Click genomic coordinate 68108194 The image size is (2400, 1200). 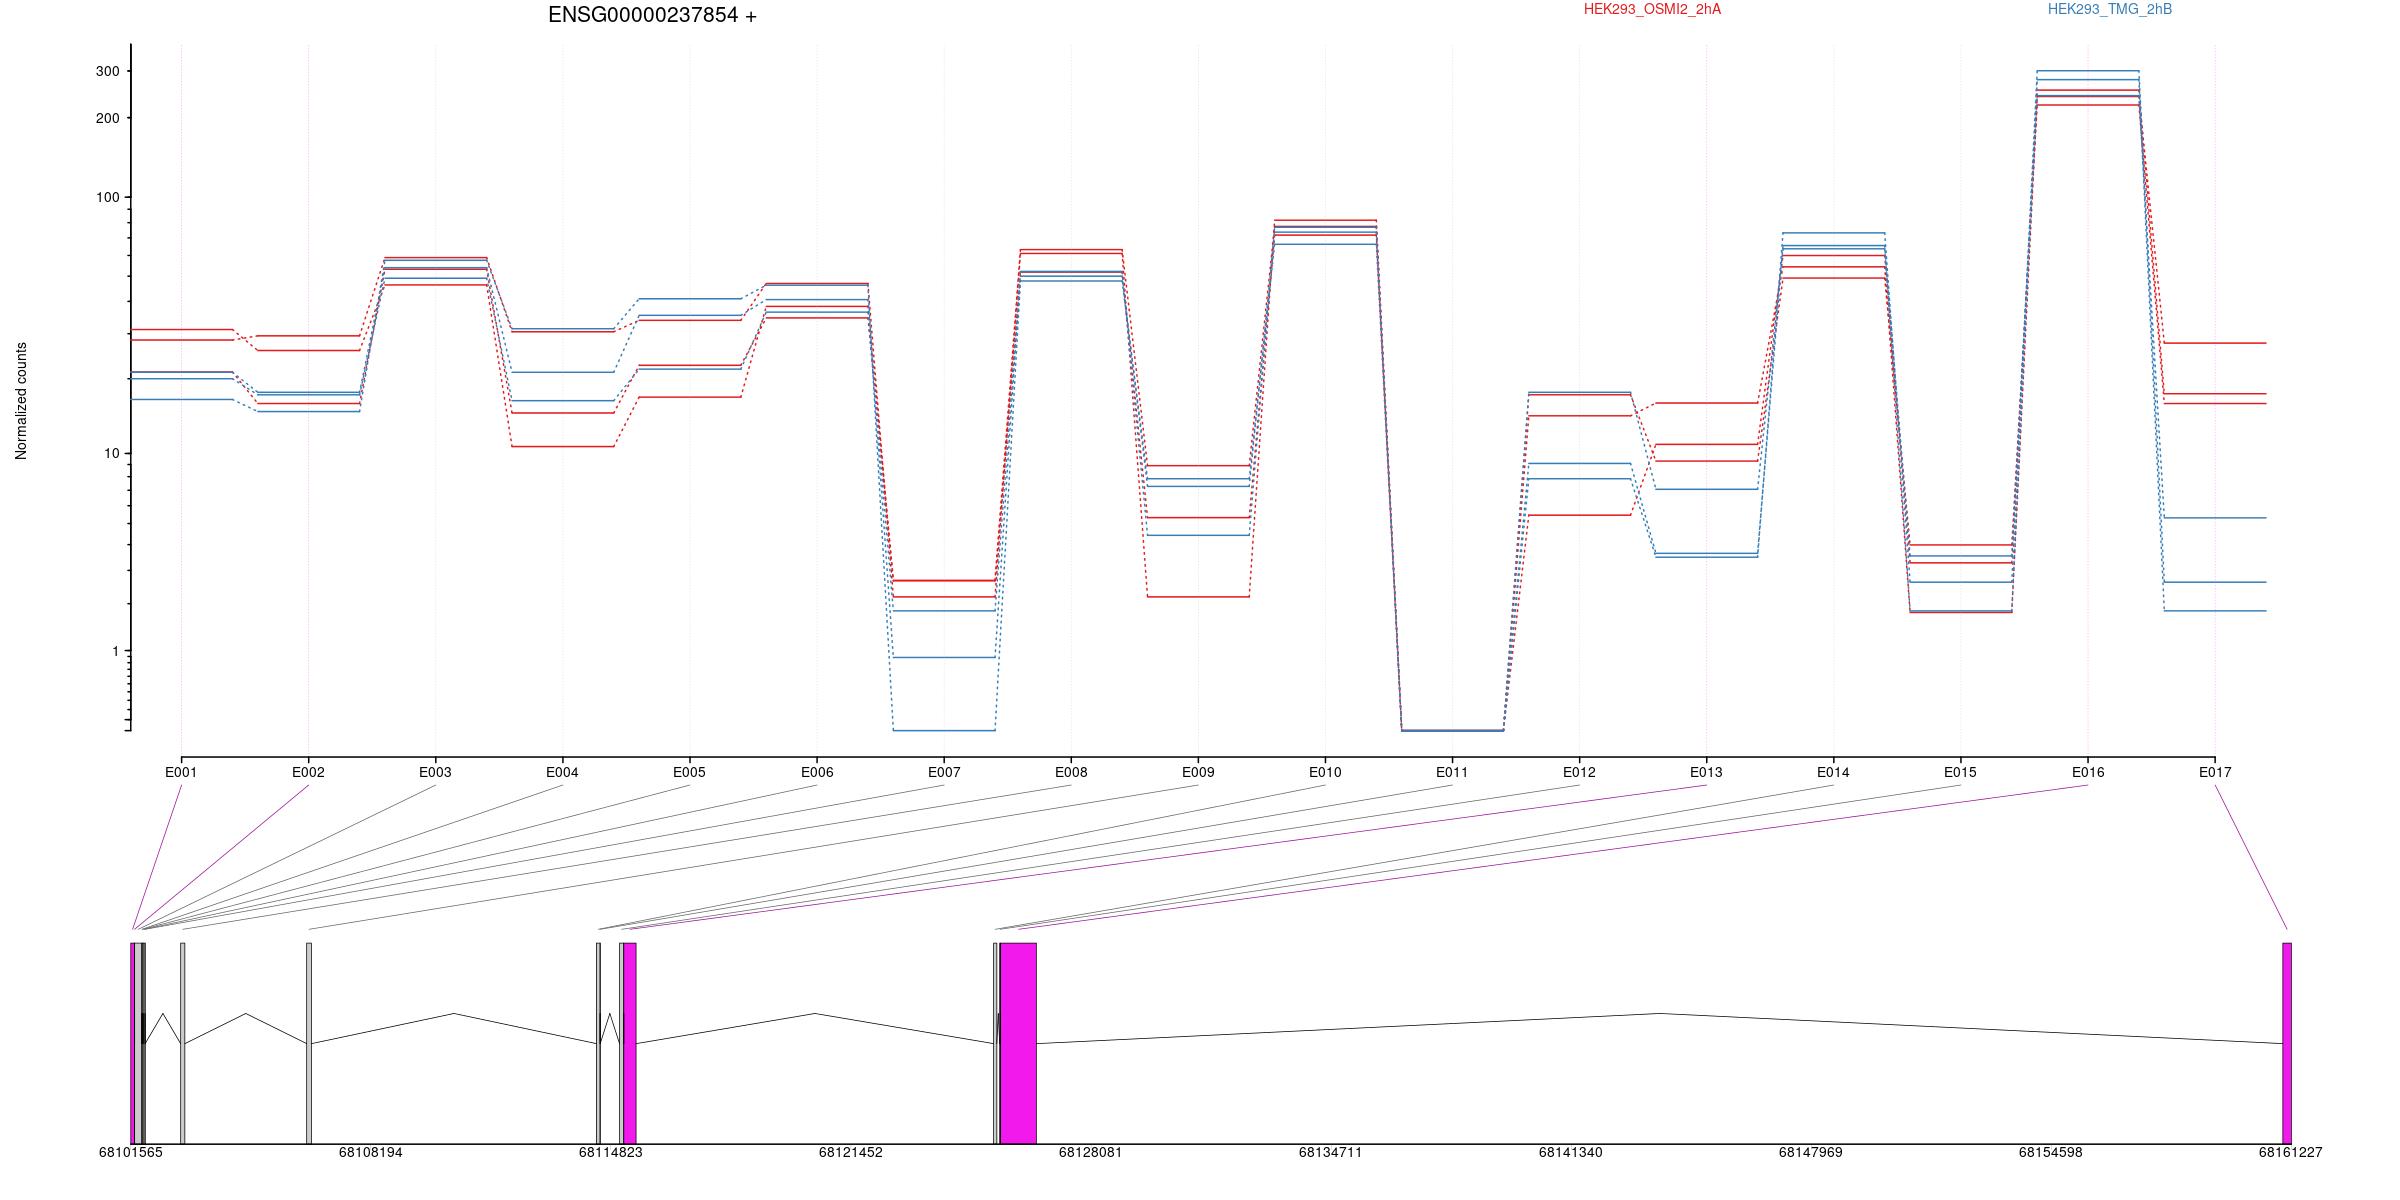(x=371, y=1152)
